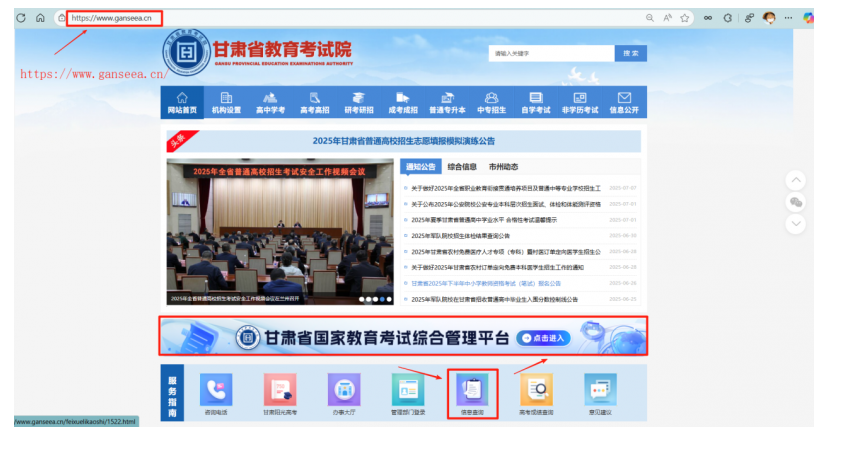Click the browser refresh icon
This screenshot has width=850, height=463.
(20, 18)
